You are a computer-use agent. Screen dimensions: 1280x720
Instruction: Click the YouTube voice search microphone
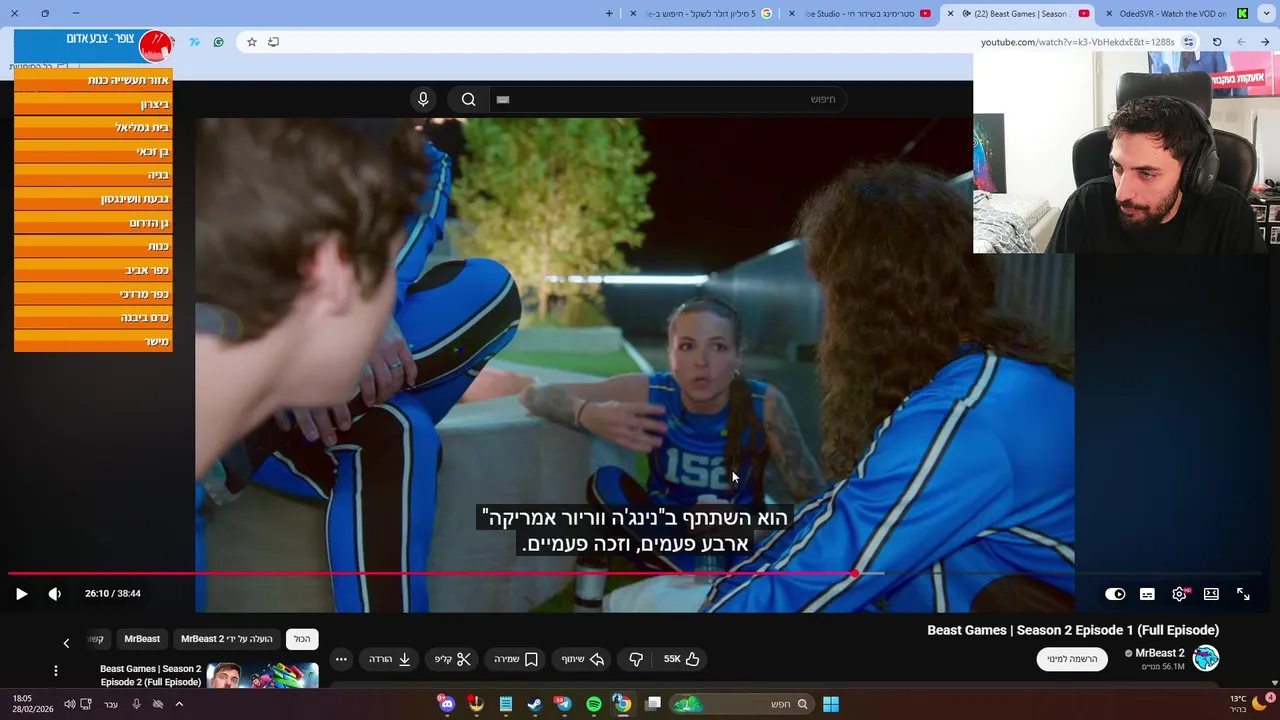(423, 99)
